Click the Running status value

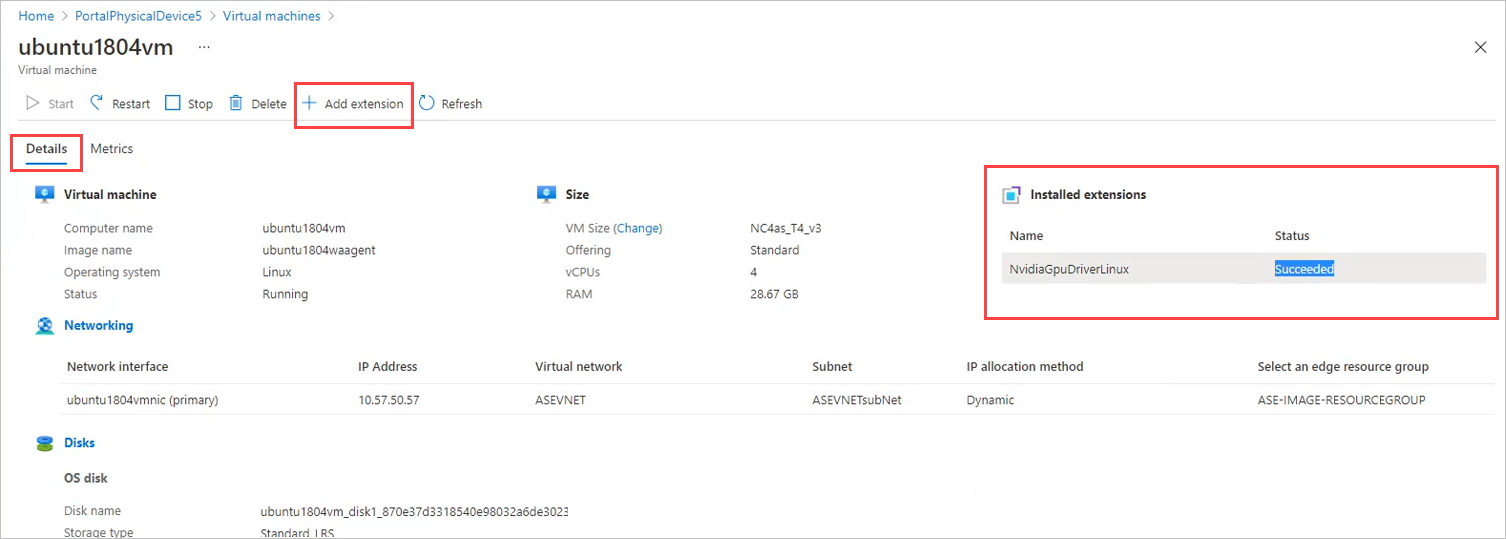point(285,294)
